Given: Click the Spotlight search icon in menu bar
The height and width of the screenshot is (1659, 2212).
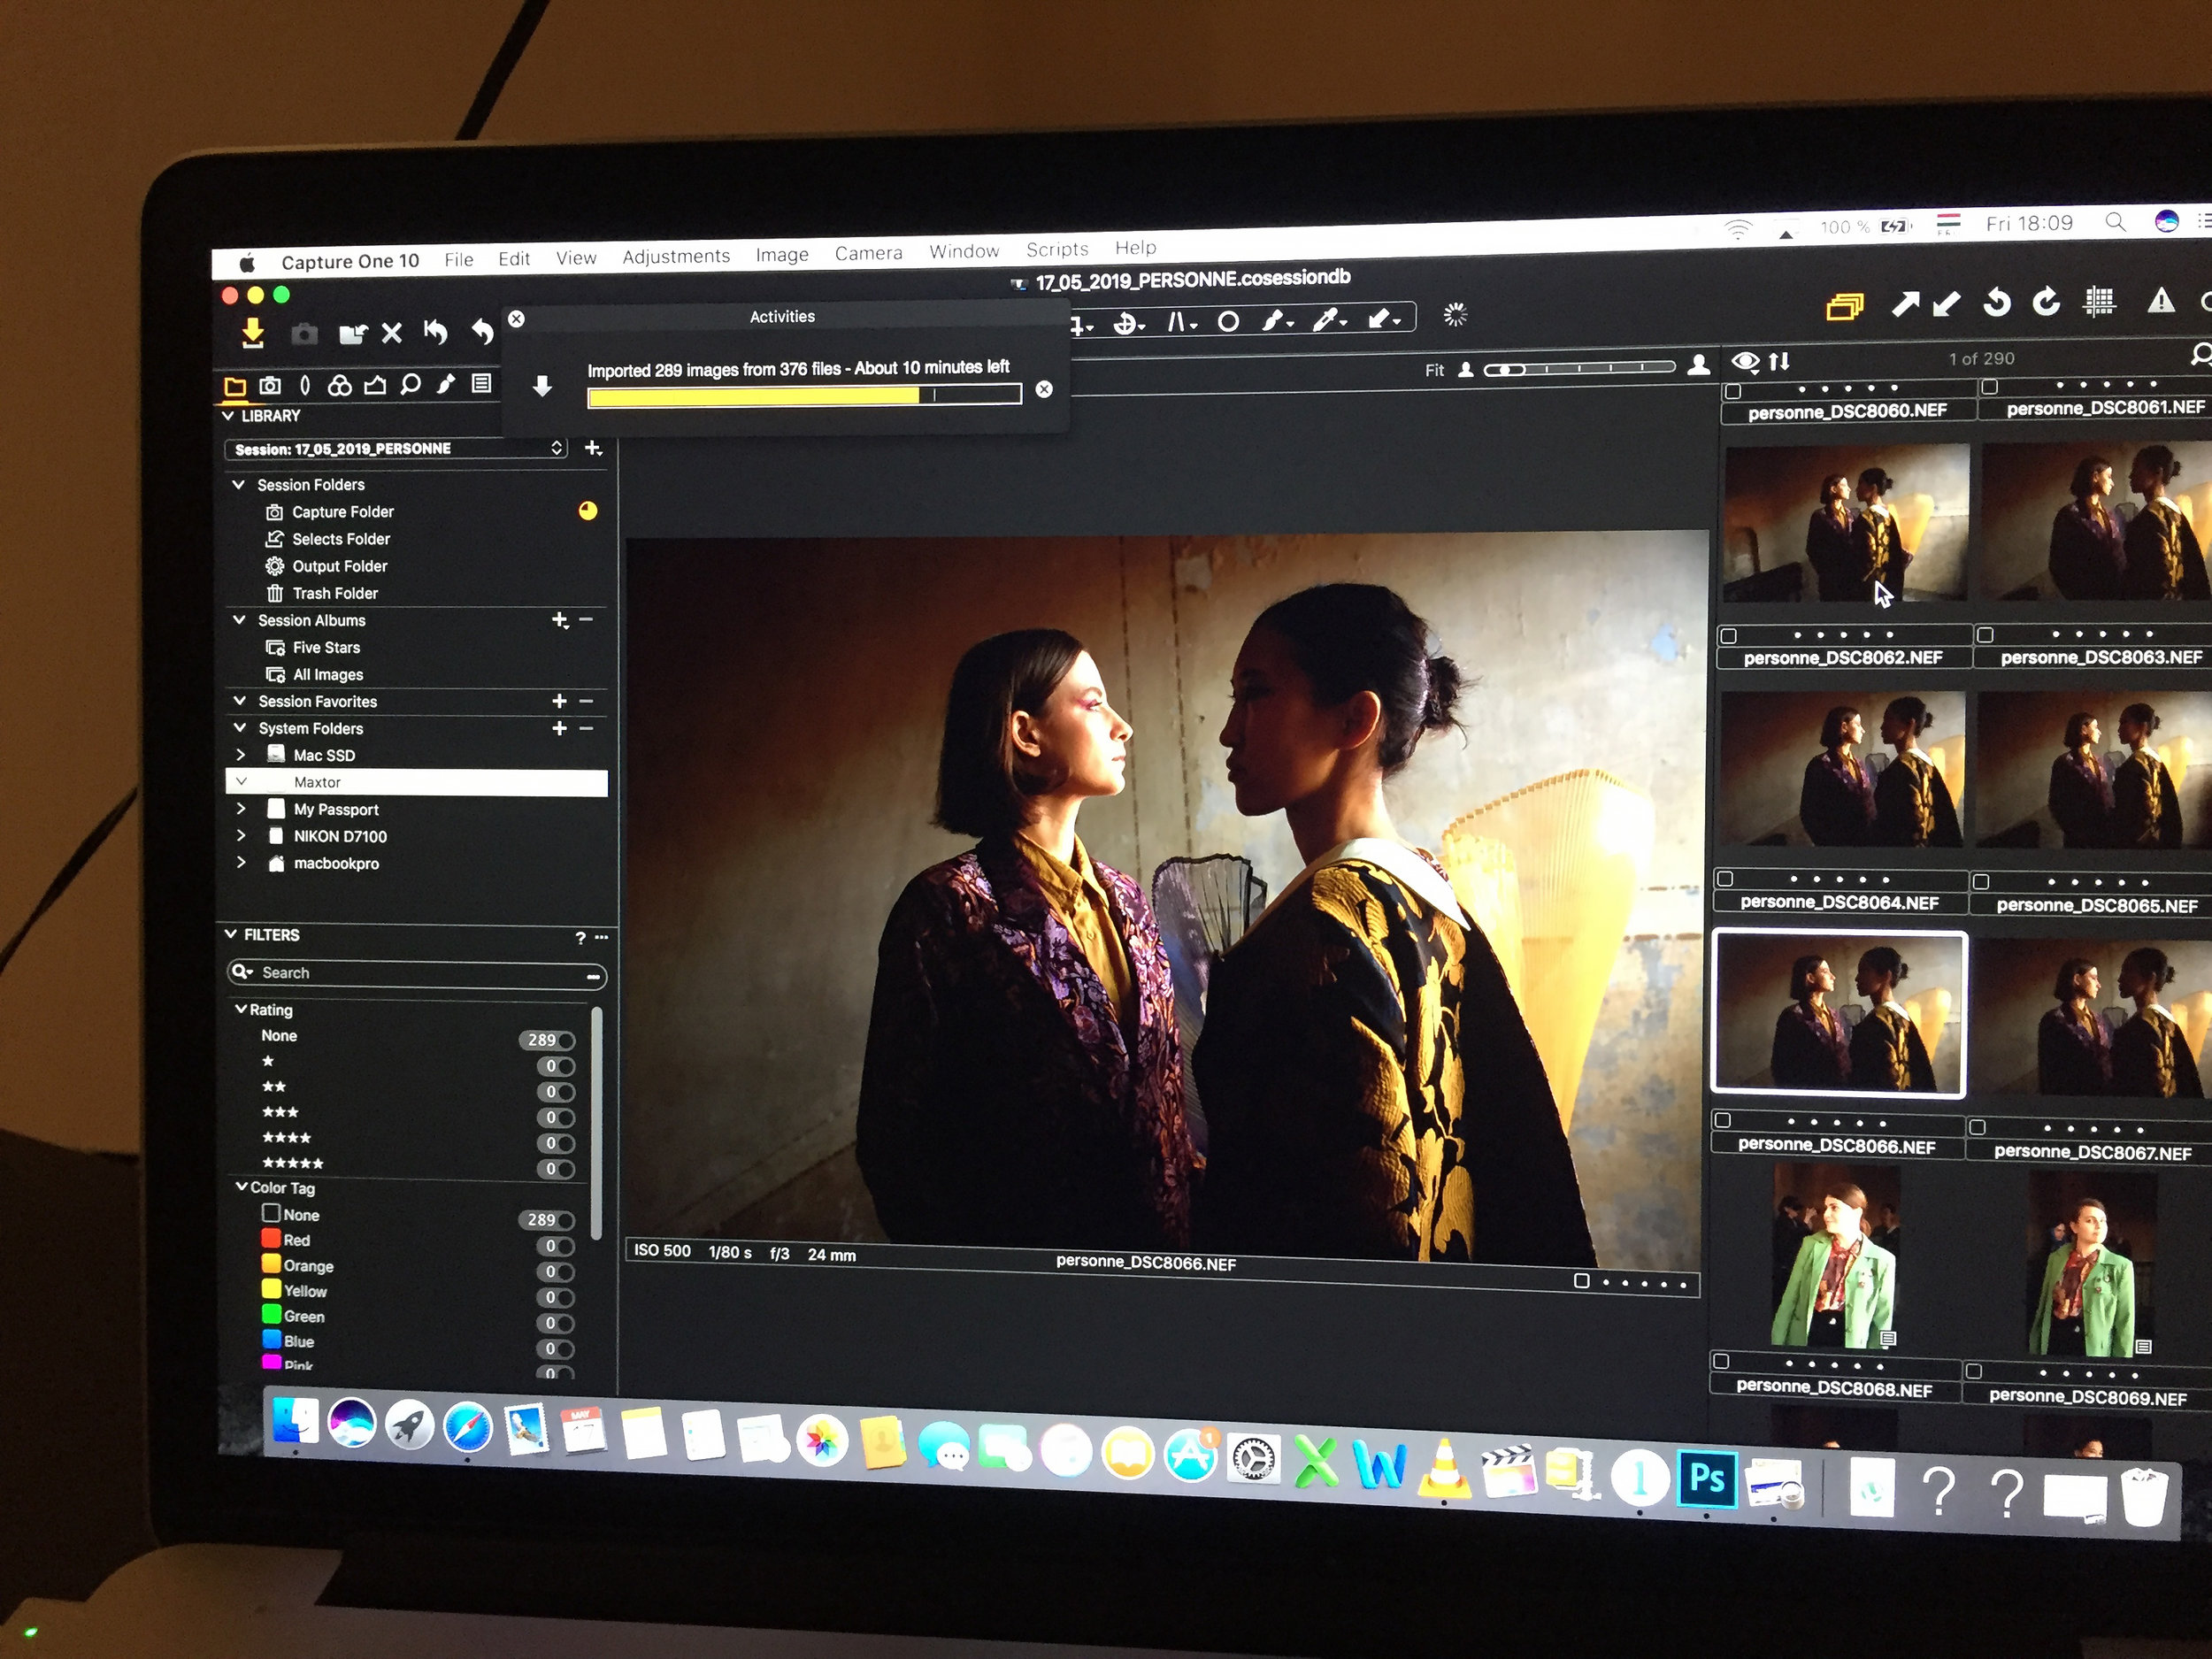Looking at the screenshot, I should point(2115,222).
